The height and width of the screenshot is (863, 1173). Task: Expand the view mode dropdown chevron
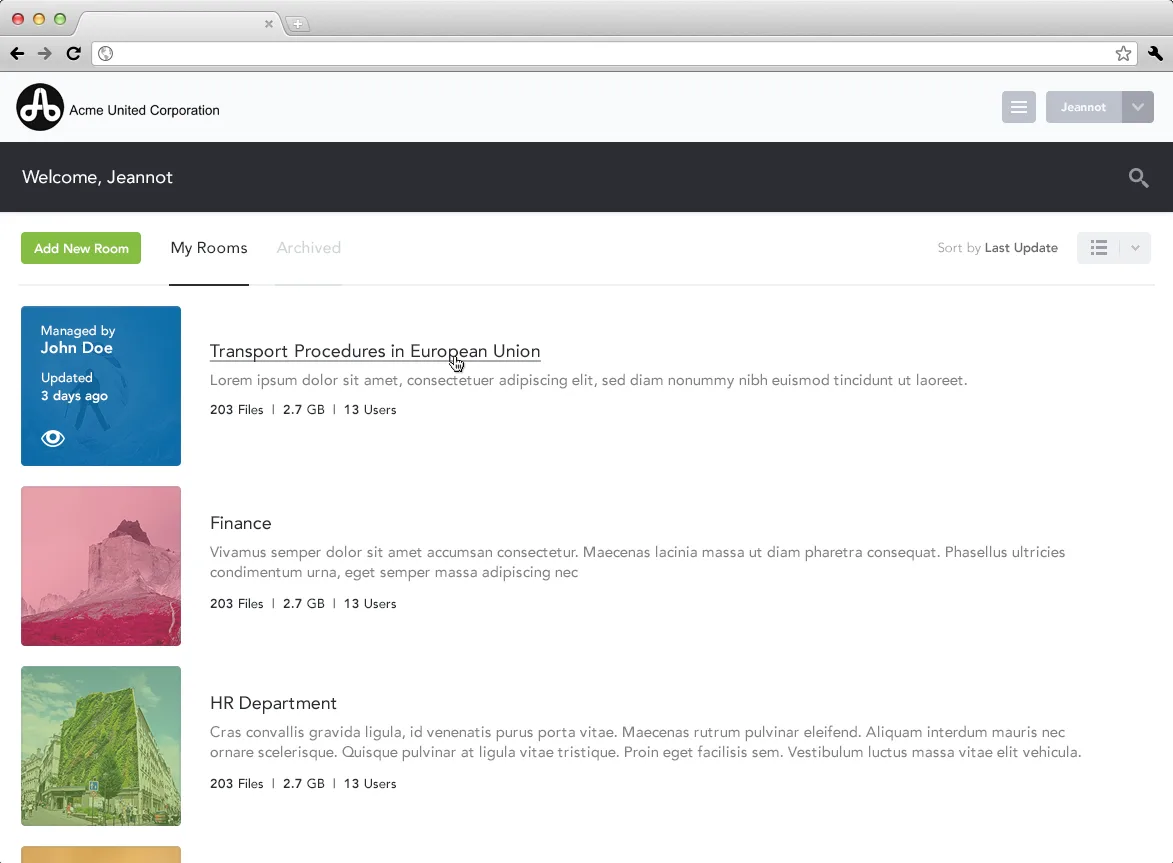click(x=1135, y=248)
